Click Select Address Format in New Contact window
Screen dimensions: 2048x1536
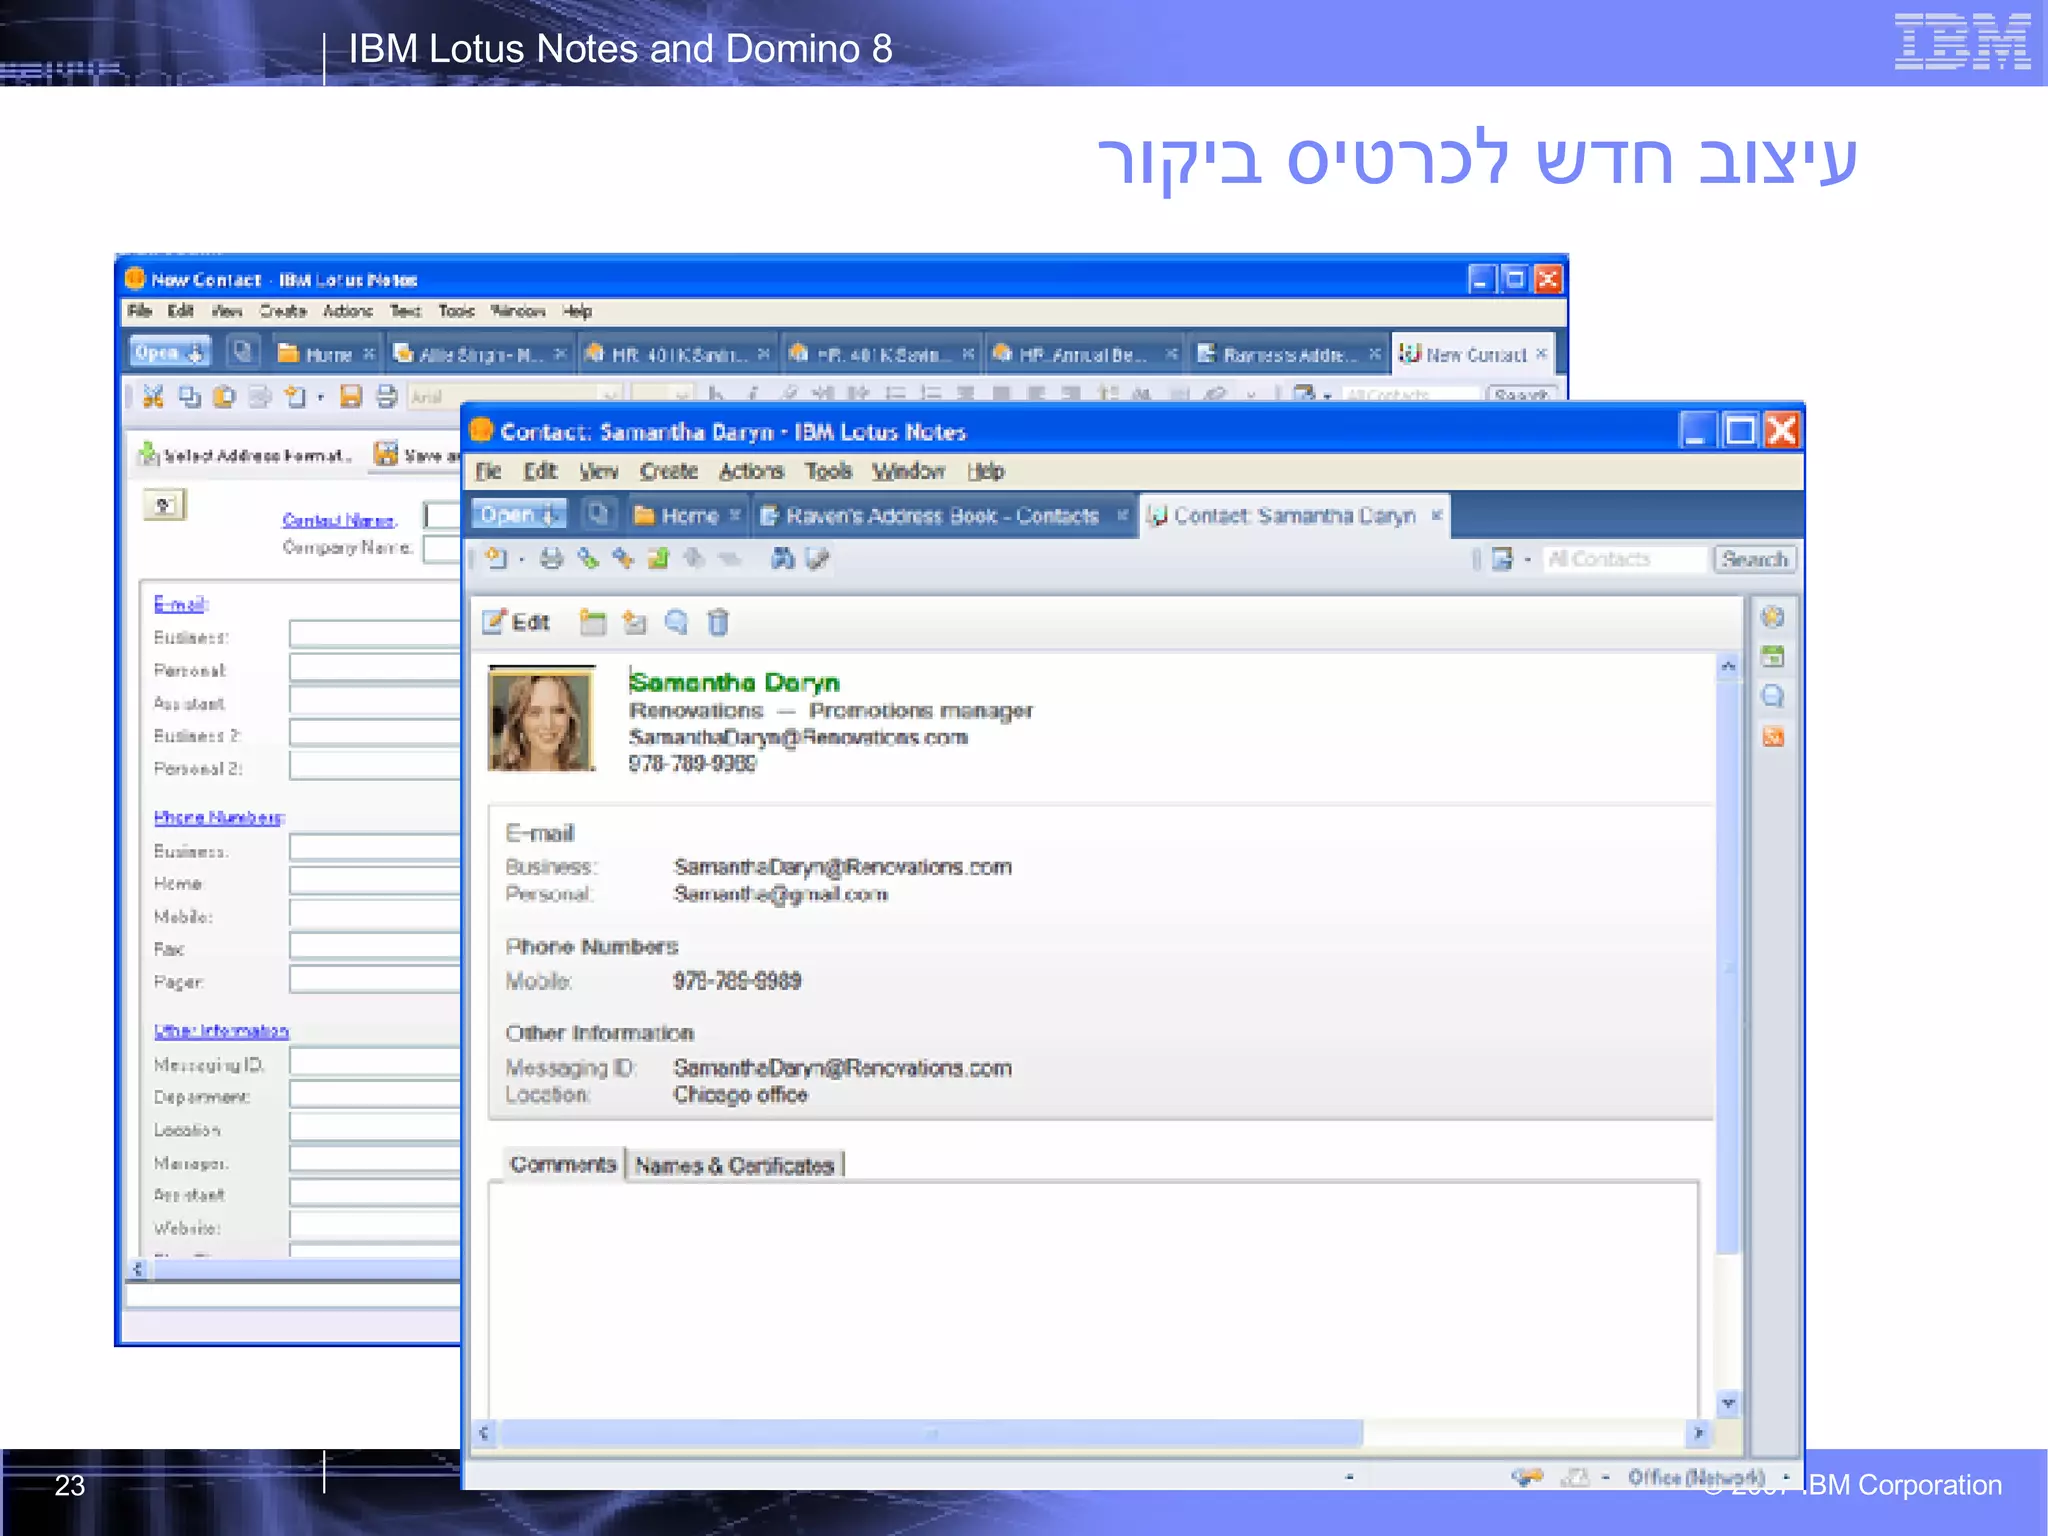pos(246,456)
